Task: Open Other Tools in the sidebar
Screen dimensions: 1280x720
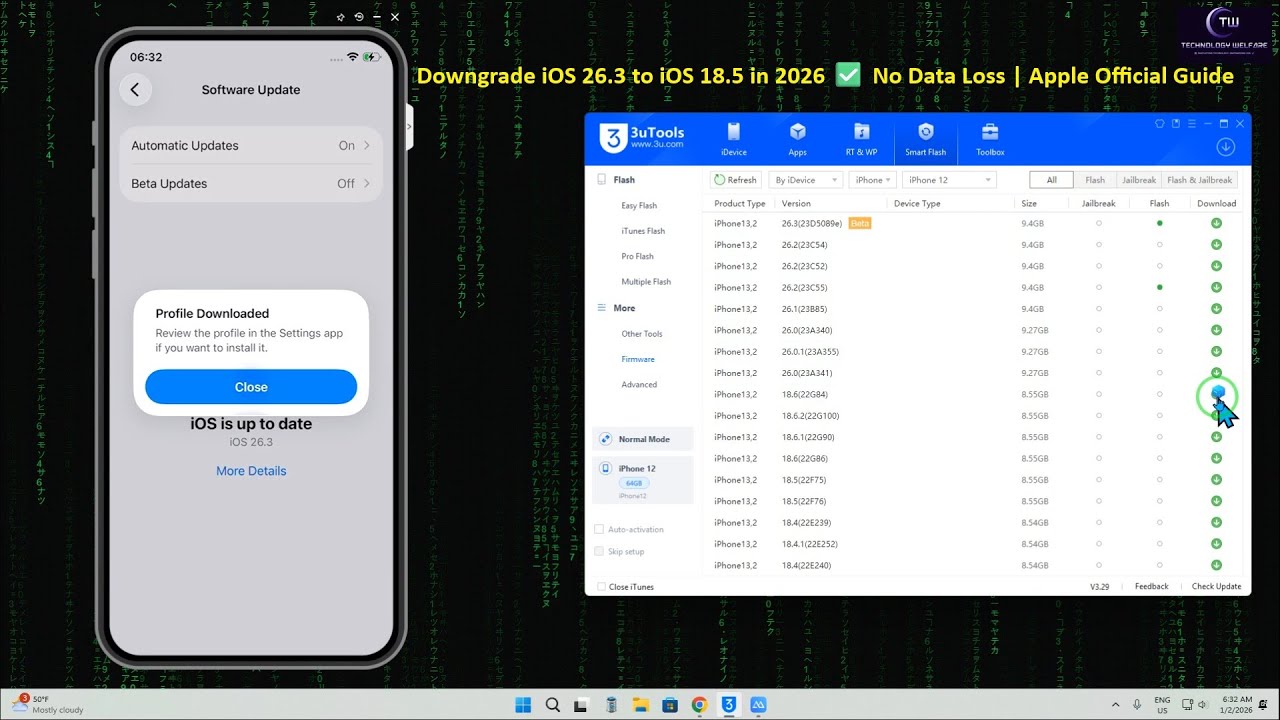Action: [642, 334]
